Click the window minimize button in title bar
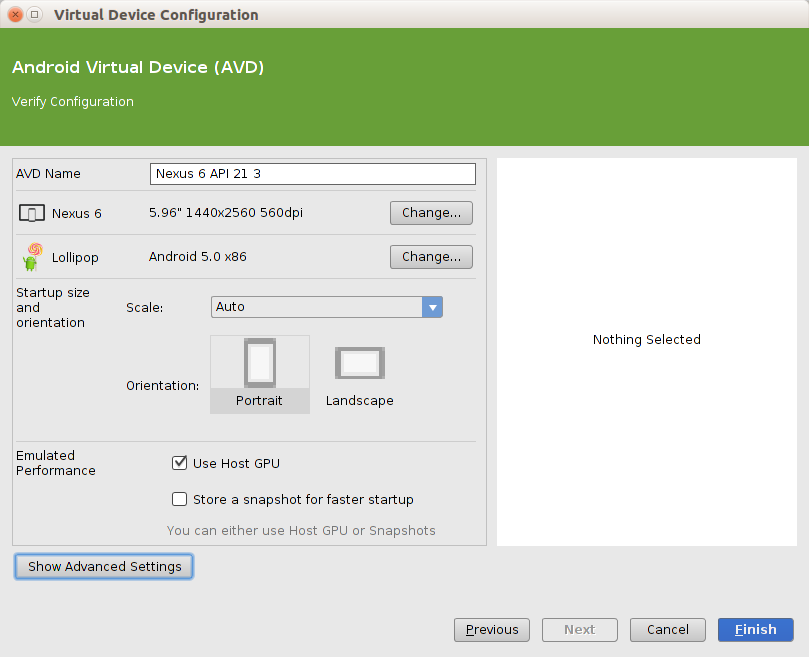The width and height of the screenshot is (809, 657). pos(35,15)
